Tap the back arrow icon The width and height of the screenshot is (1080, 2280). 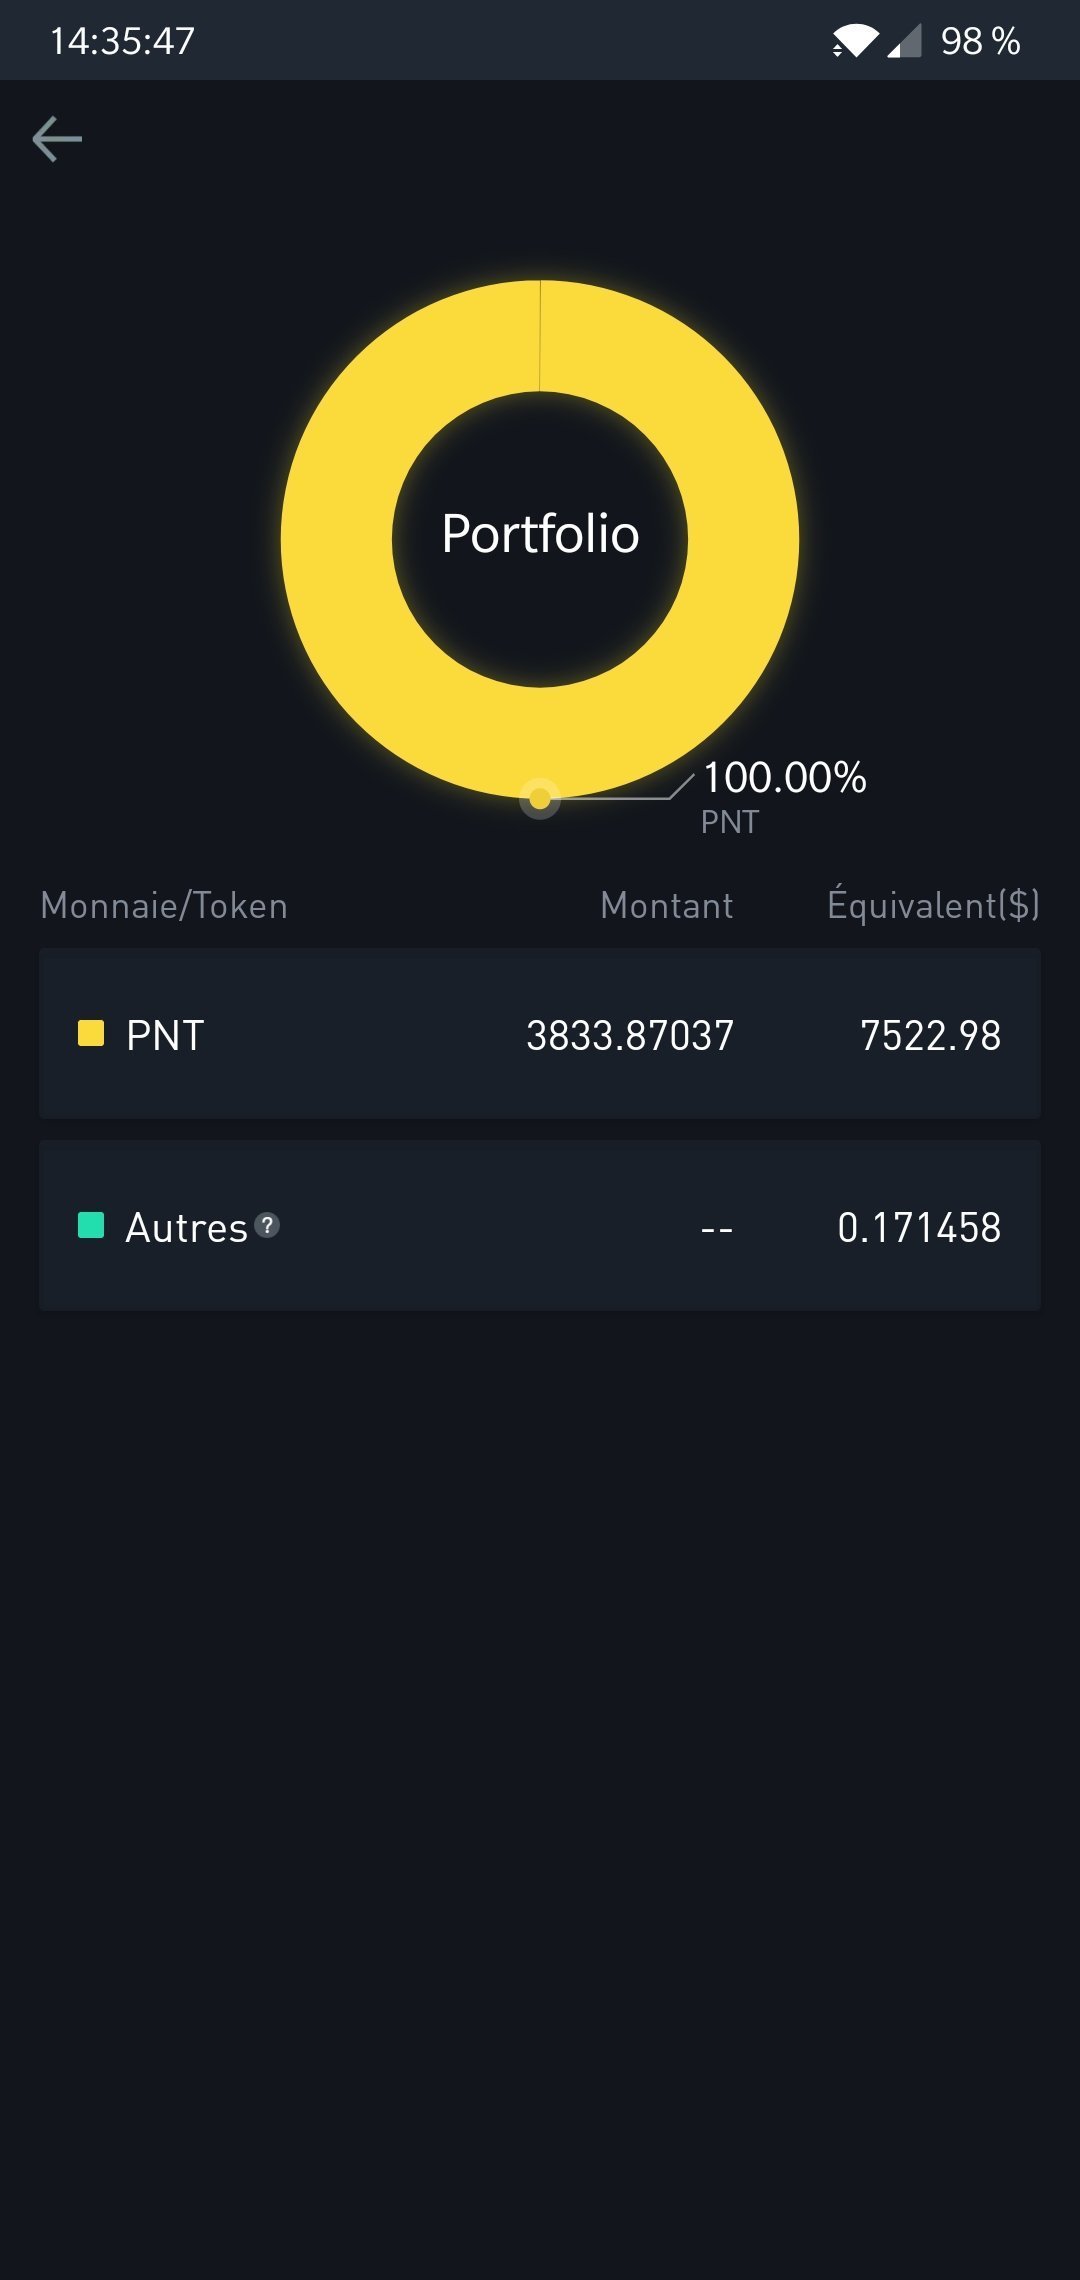click(57, 139)
